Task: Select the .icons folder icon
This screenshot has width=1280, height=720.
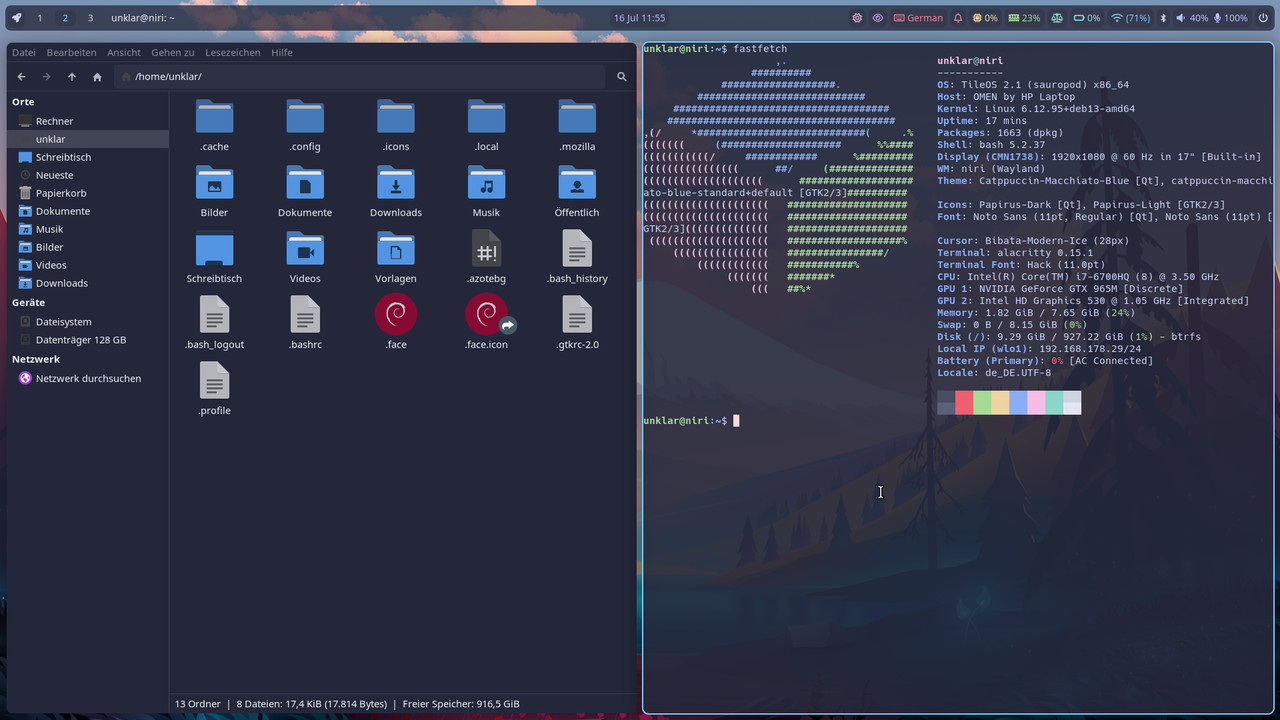Action: [x=396, y=117]
